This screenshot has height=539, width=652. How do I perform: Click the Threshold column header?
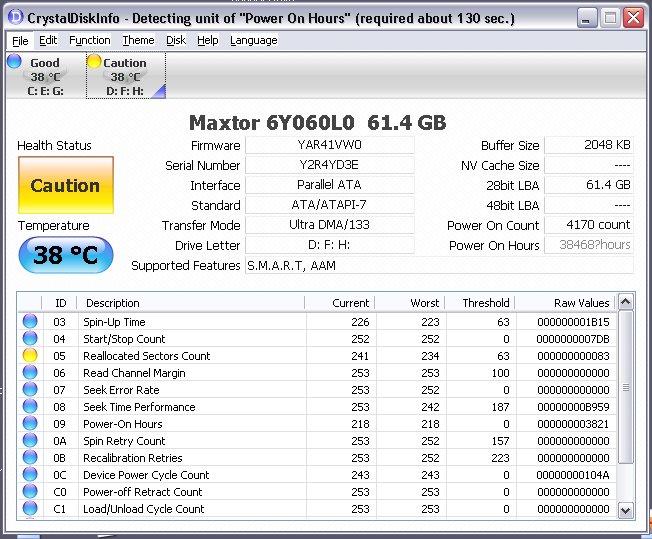click(480, 303)
